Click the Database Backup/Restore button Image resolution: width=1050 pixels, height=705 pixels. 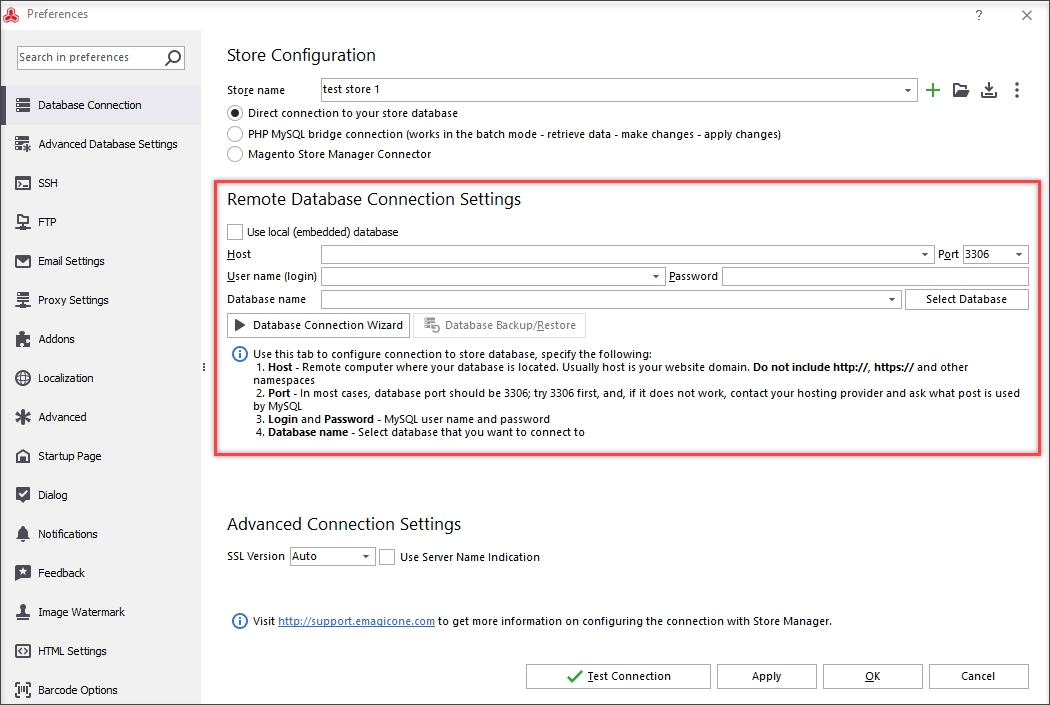(500, 325)
